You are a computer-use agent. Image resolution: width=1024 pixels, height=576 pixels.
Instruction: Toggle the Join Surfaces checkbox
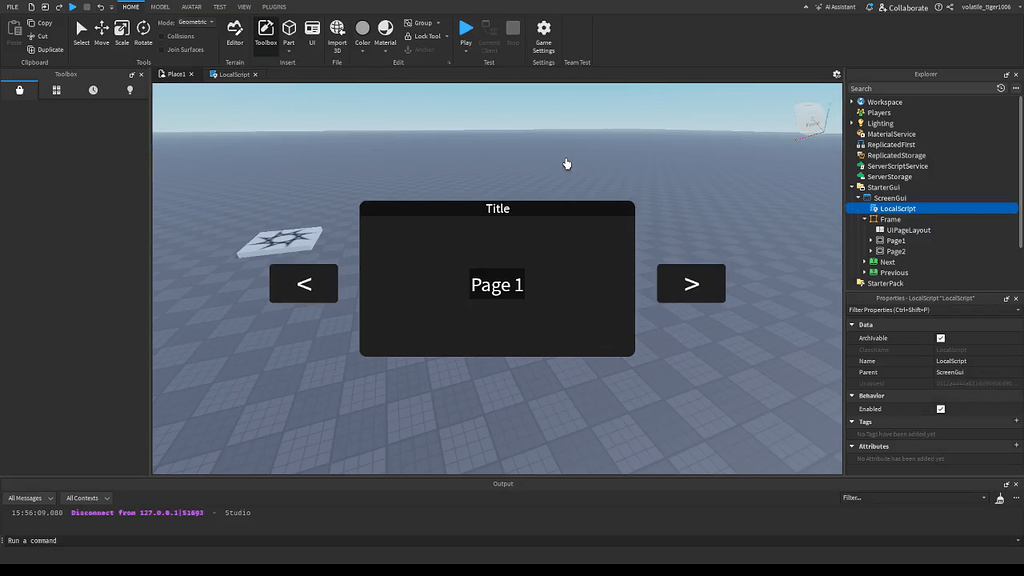[x=161, y=50]
